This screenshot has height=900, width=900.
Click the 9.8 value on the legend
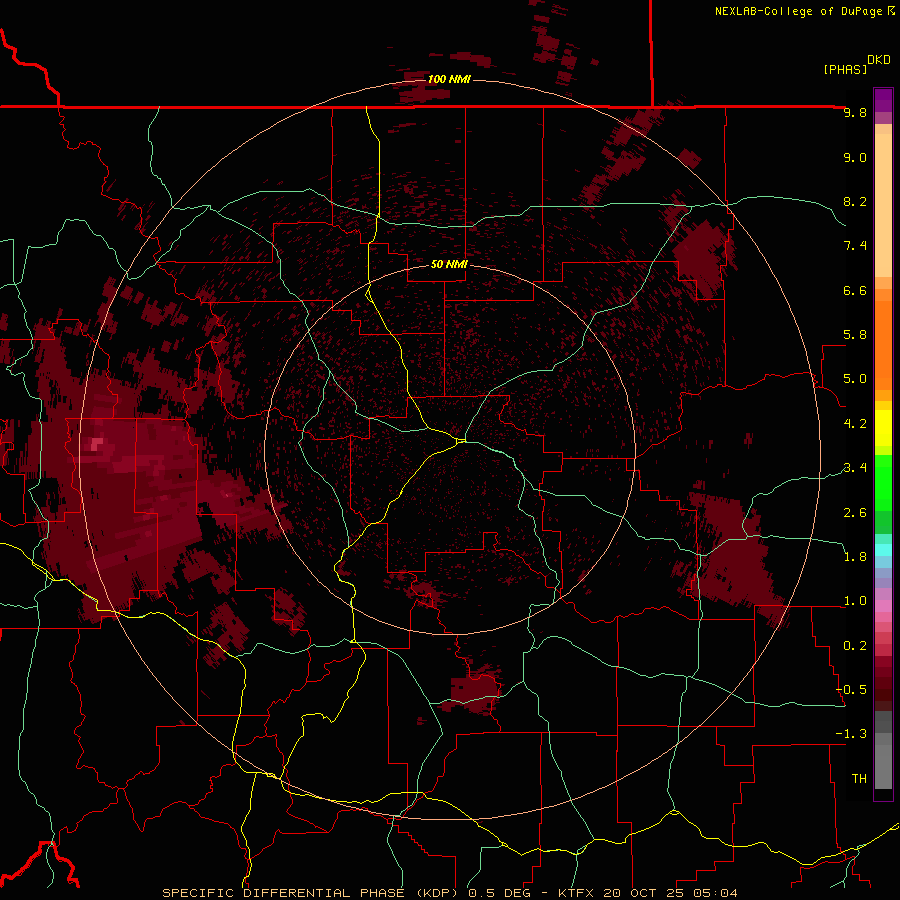point(855,113)
